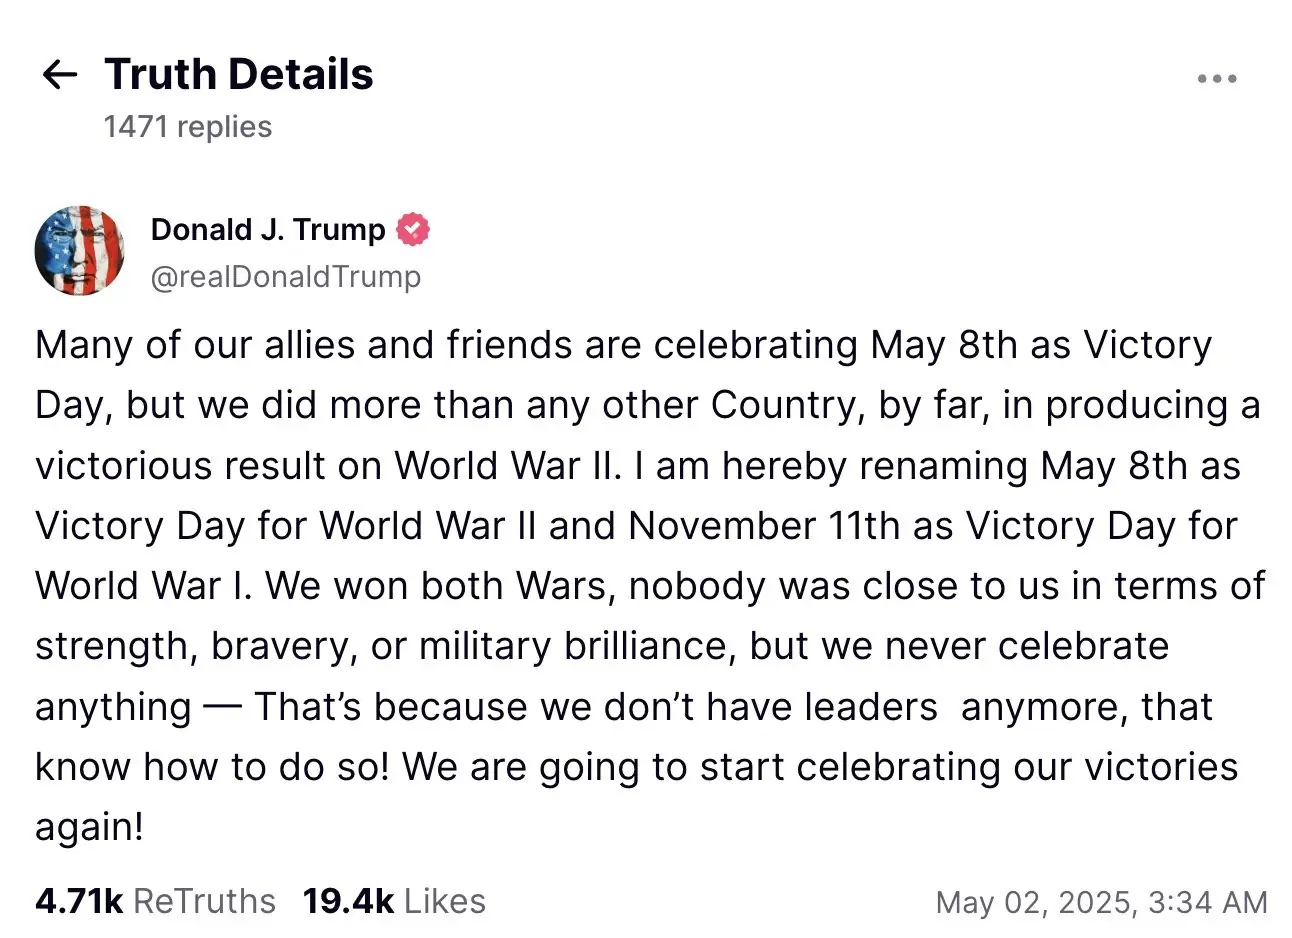The width and height of the screenshot is (1292, 938).
Task: Select the Truth Details heading
Action: pos(238,73)
